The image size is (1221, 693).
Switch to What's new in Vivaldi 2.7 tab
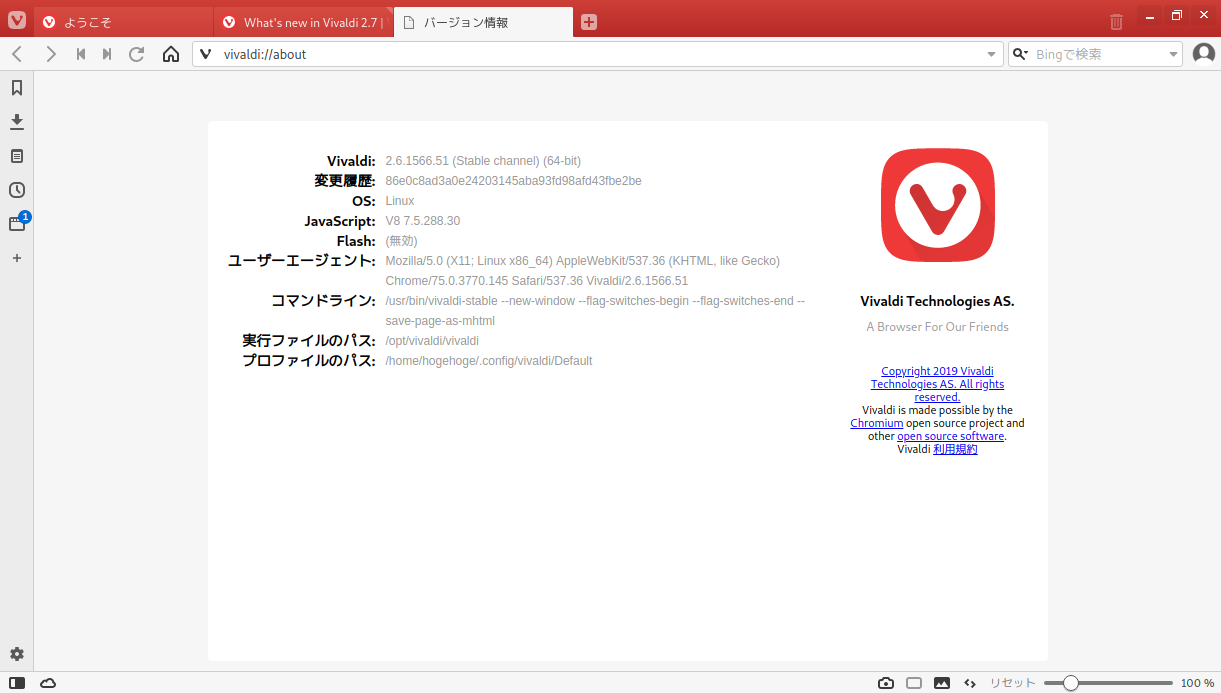304,22
